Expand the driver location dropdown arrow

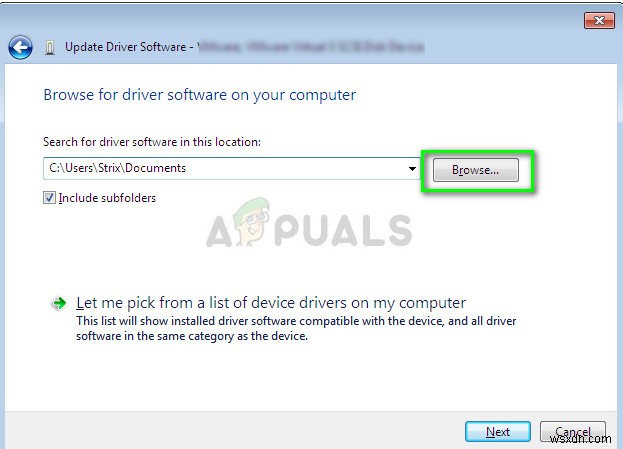click(x=412, y=168)
